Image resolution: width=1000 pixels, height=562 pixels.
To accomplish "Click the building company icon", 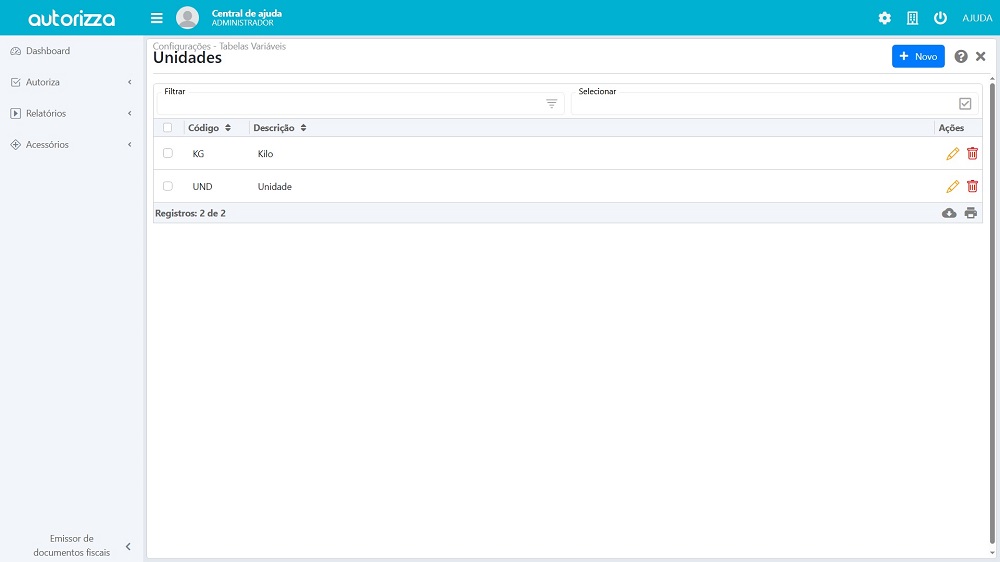I will click(912, 18).
